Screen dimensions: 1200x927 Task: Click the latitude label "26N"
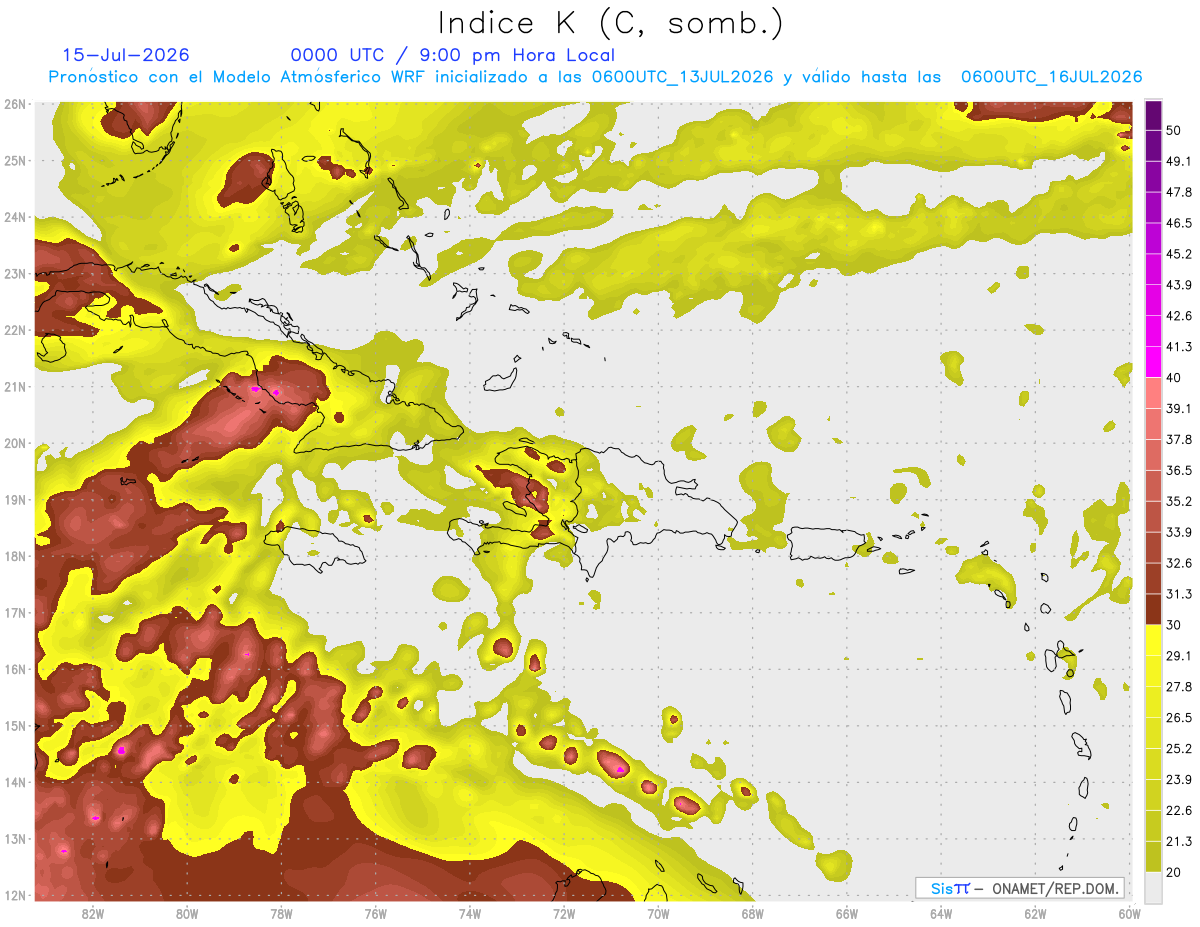[15, 104]
